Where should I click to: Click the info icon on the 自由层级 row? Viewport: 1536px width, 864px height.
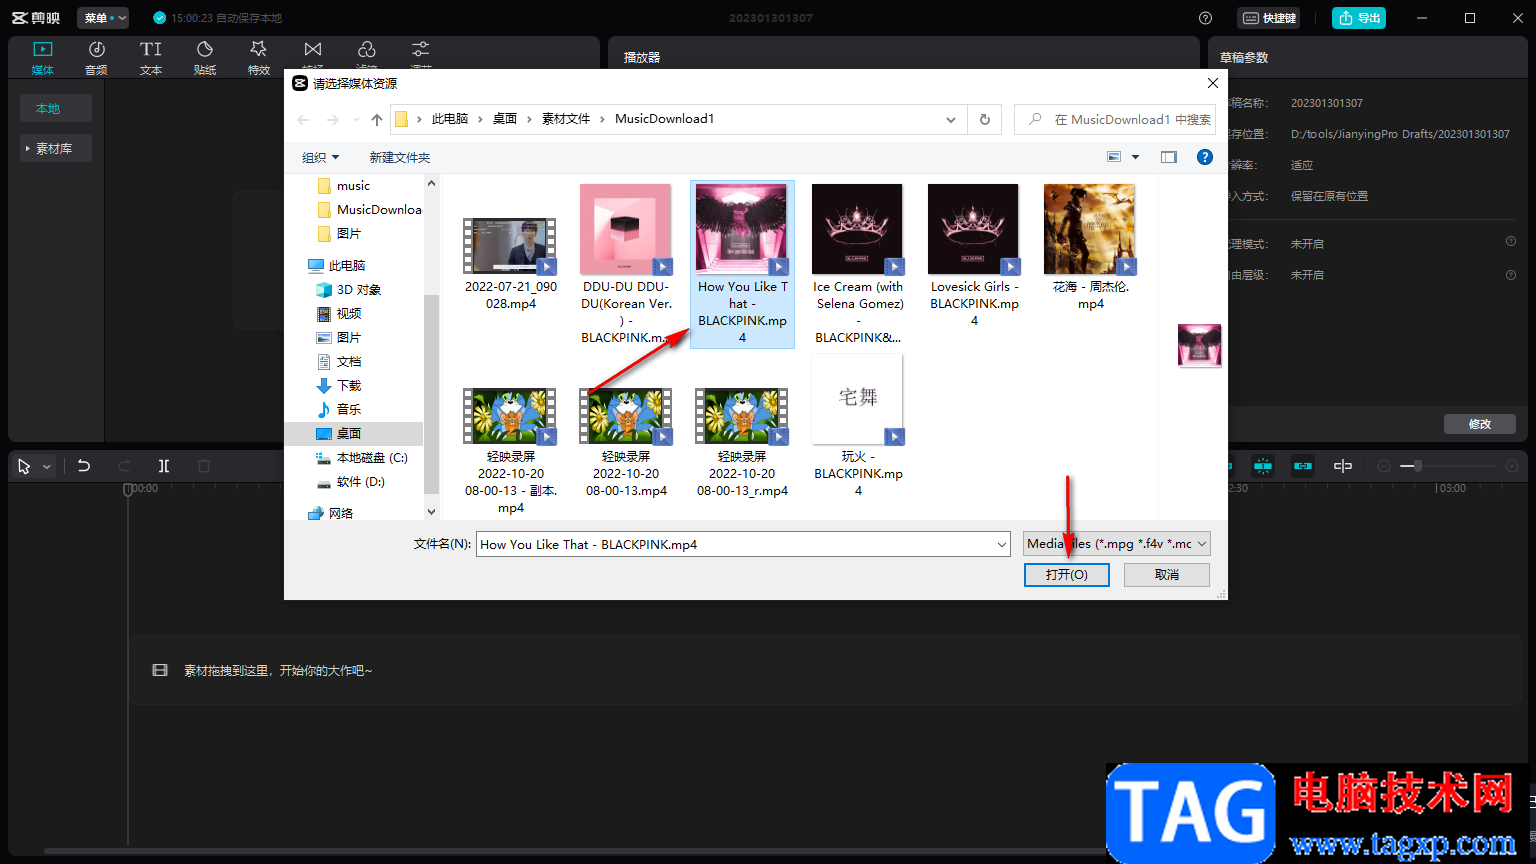click(x=1511, y=273)
